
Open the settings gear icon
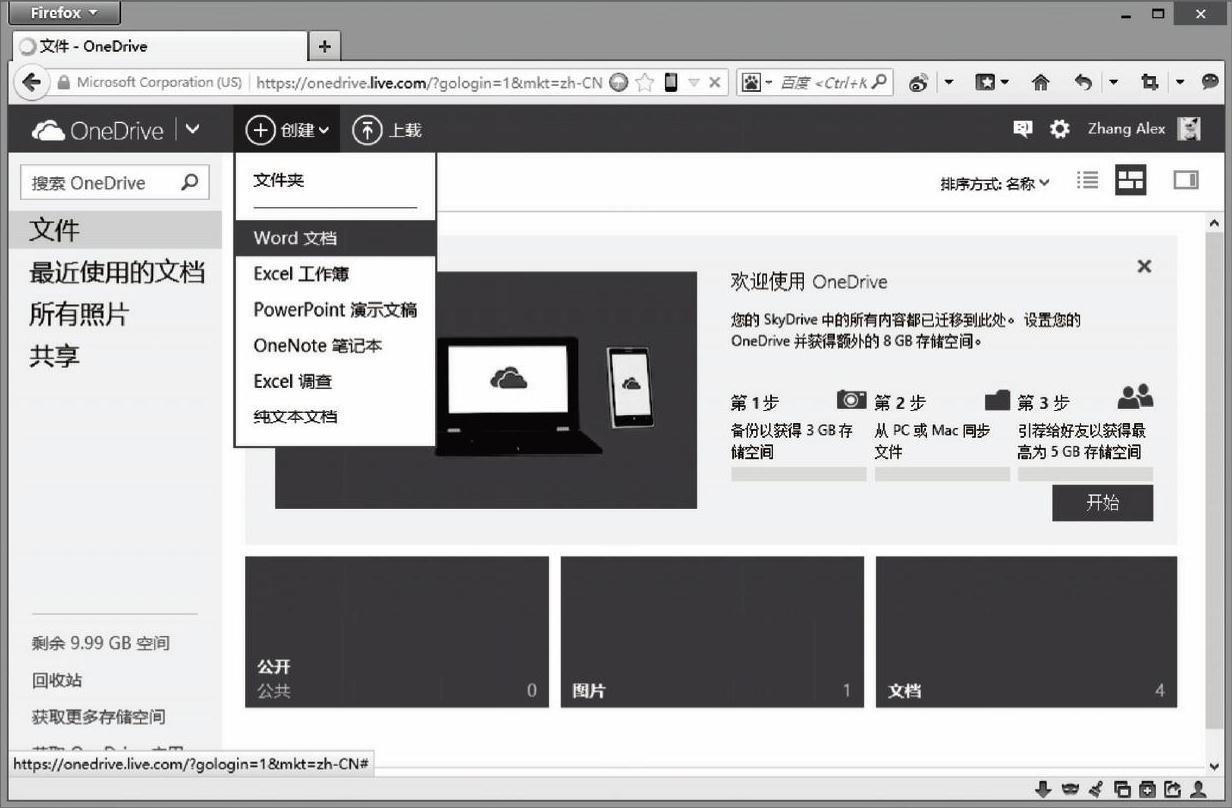(1059, 129)
